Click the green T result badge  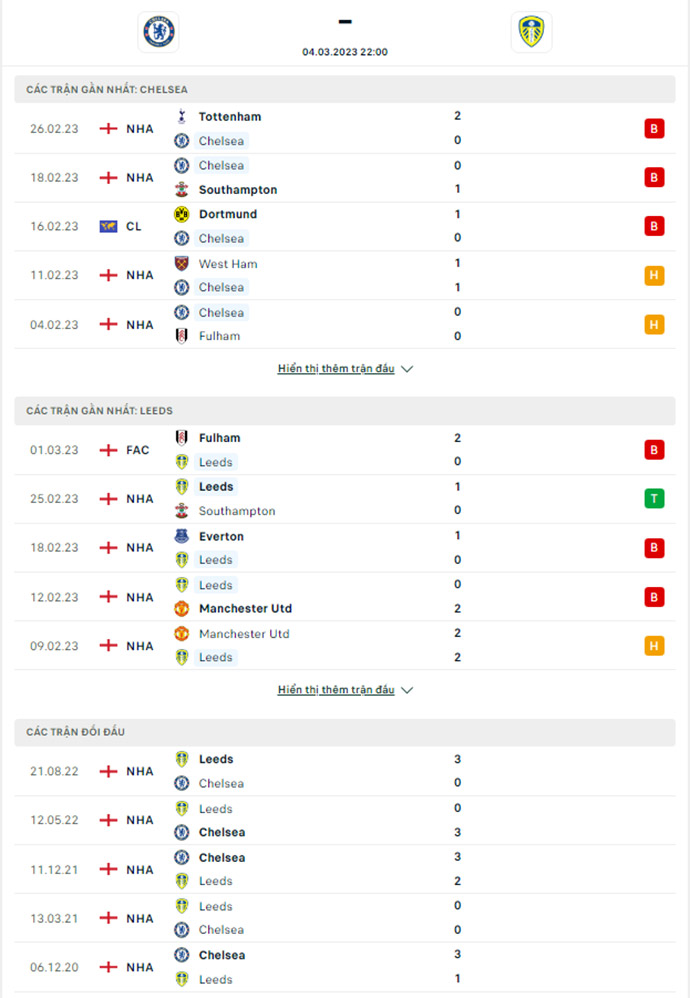coord(654,498)
